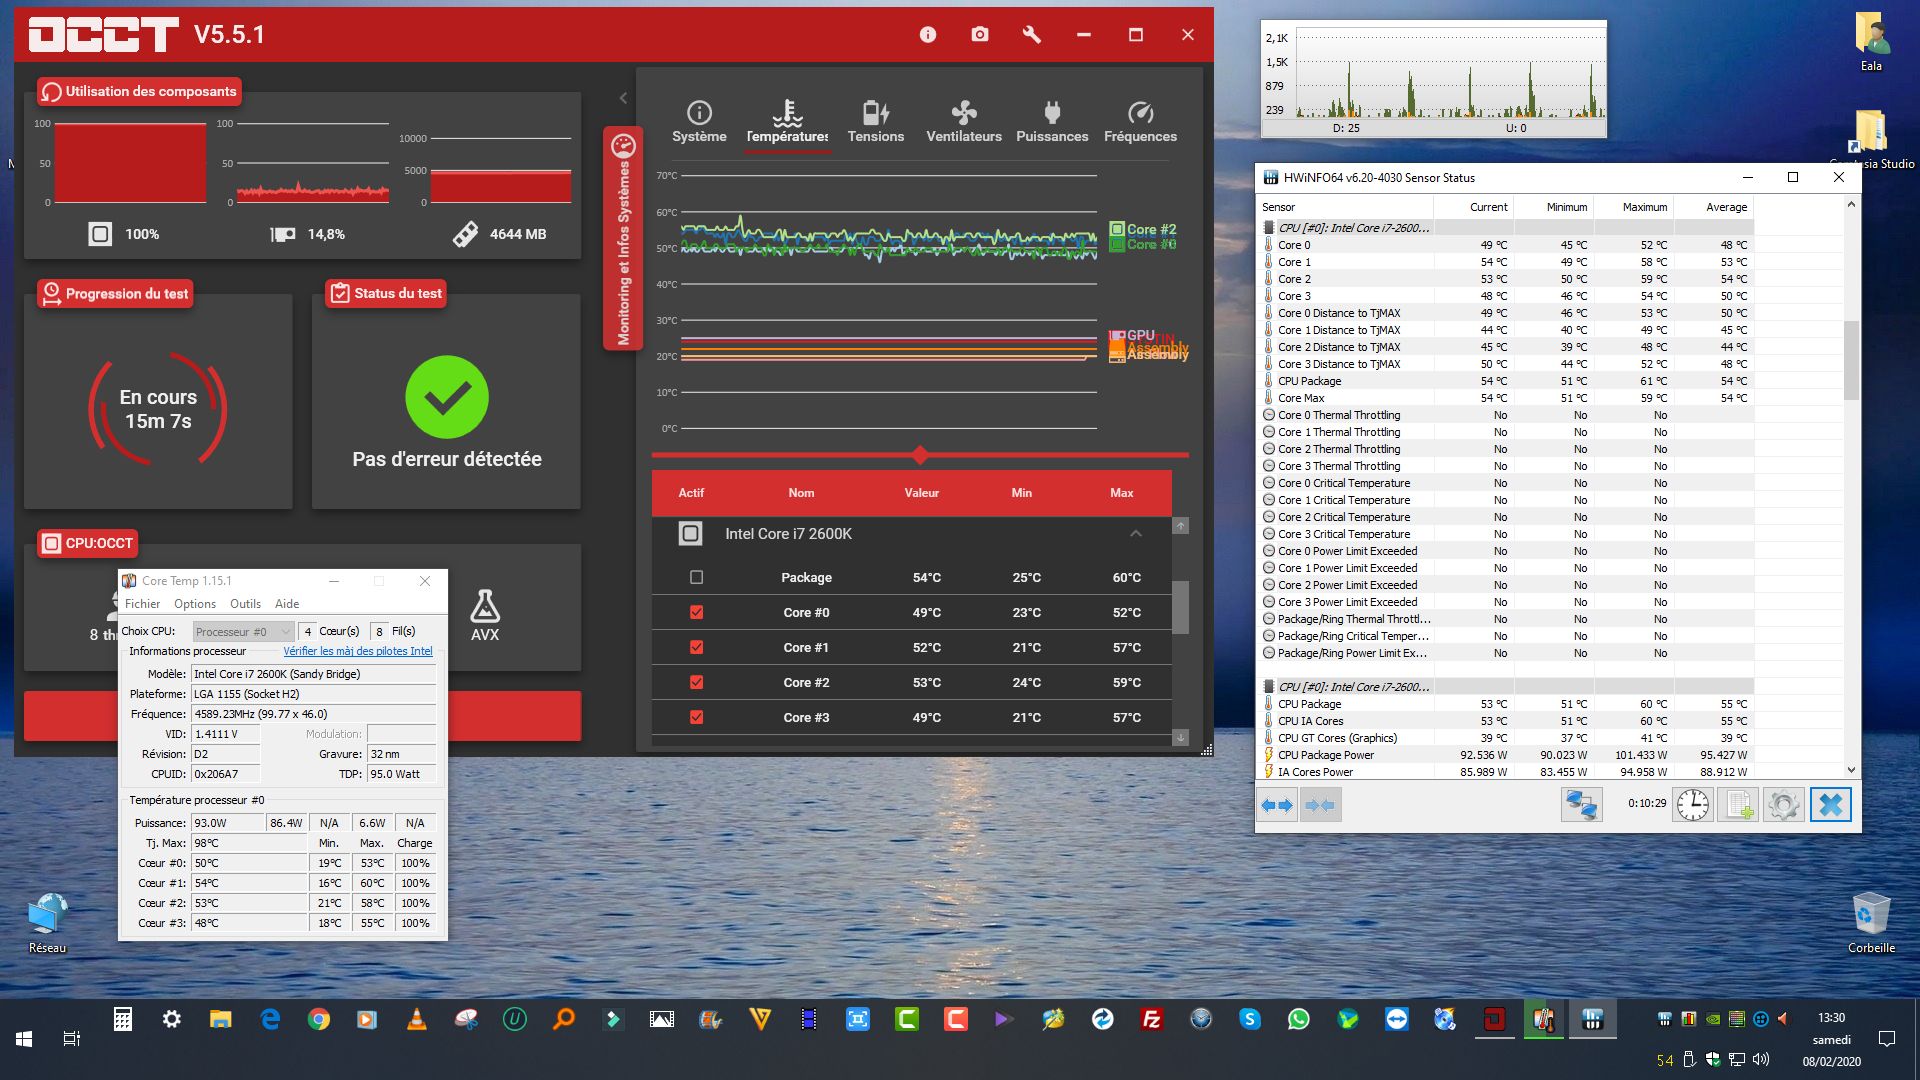Open Windows Start menu
The image size is (1920, 1080).
(x=24, y=1039)
